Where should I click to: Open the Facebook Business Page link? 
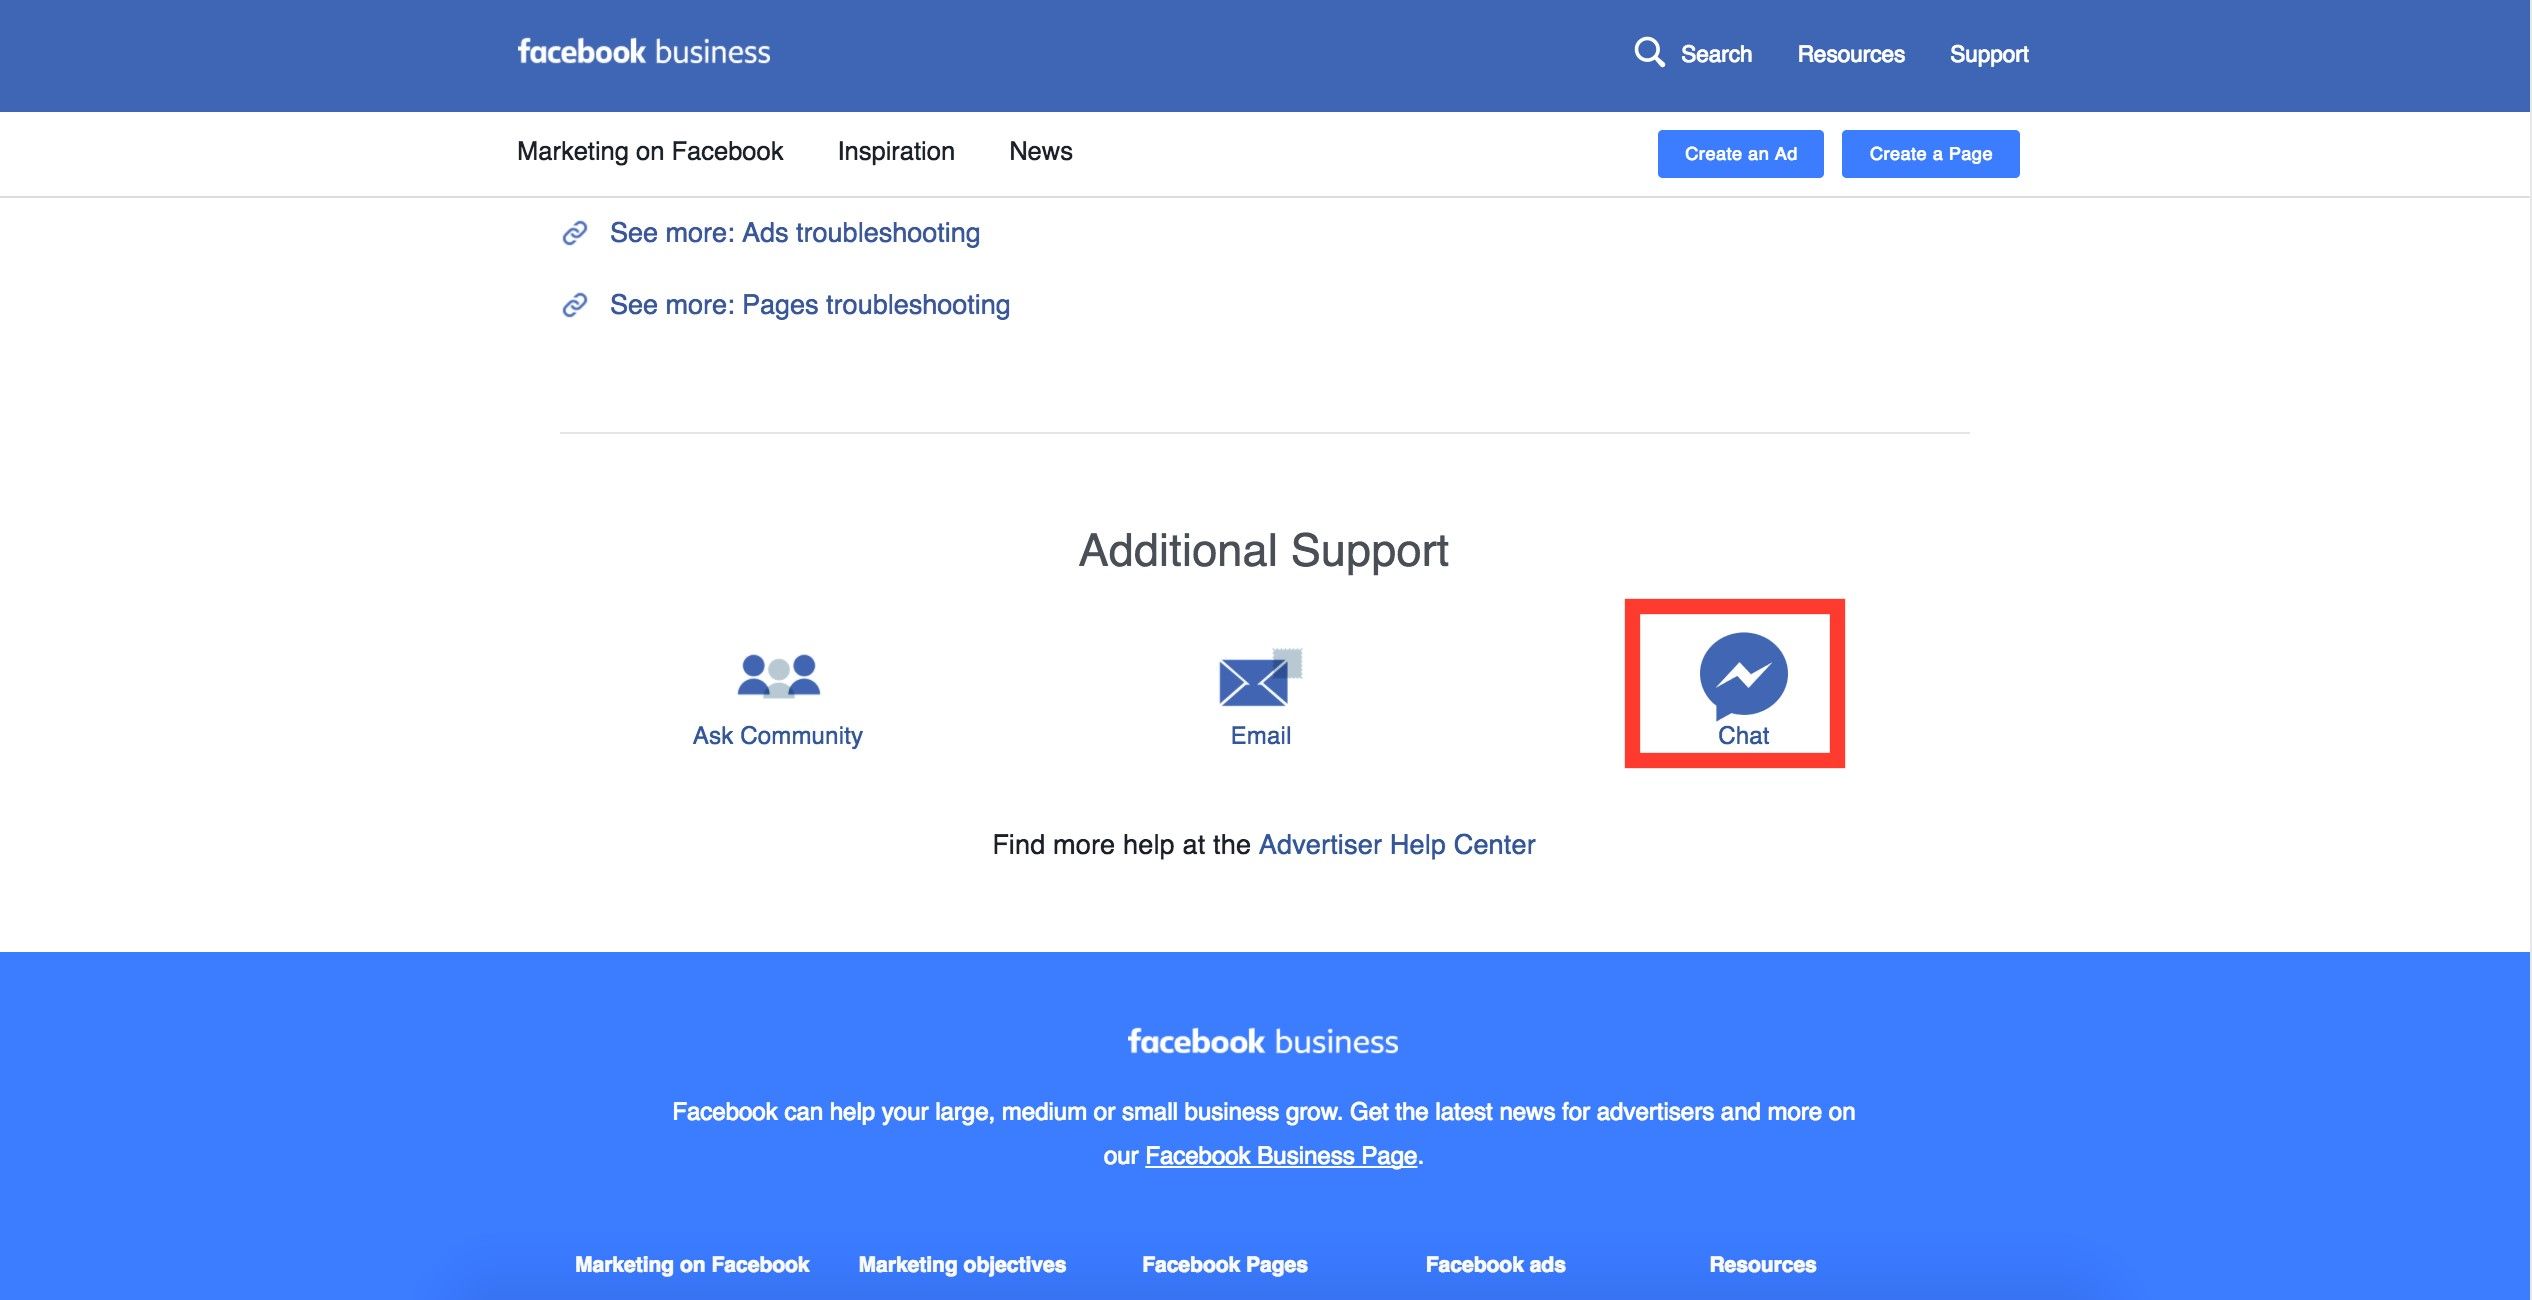[1281, 1156]
